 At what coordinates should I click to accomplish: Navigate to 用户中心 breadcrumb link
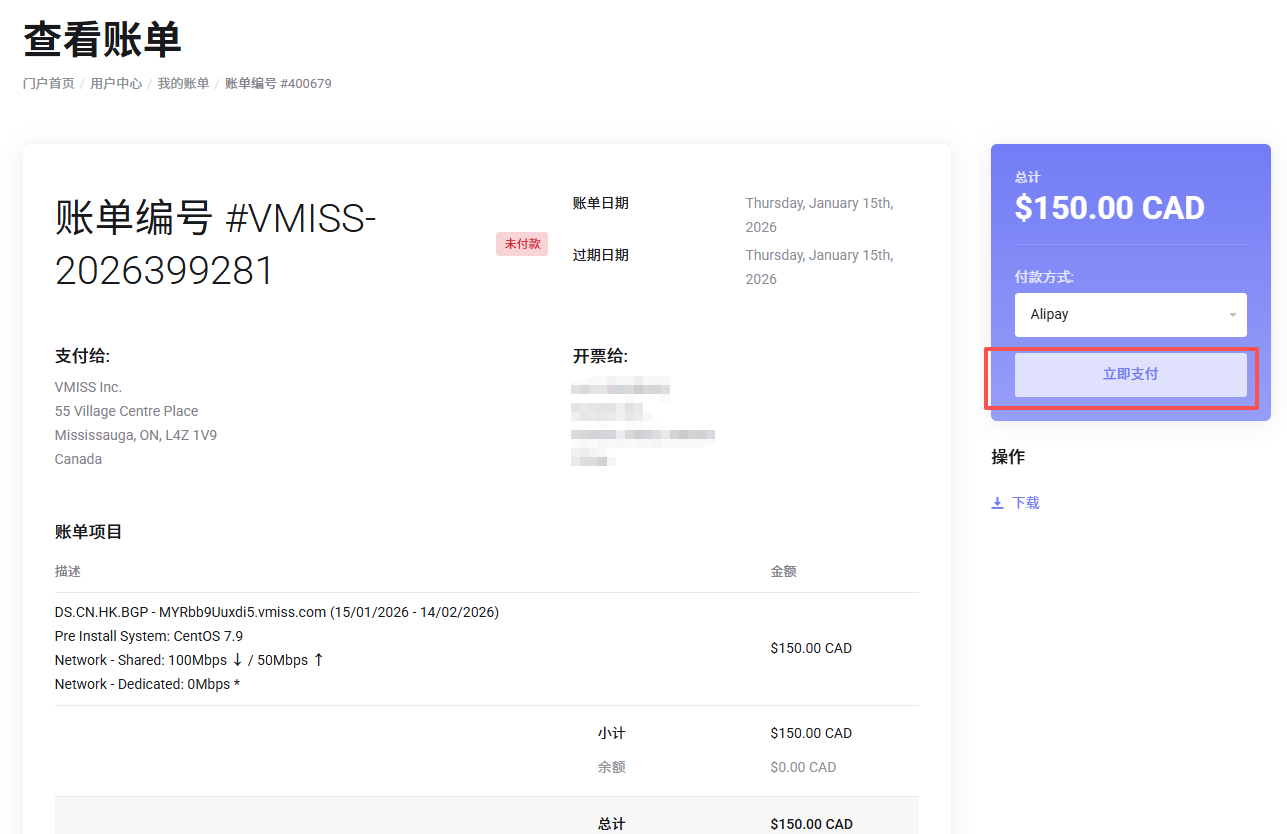pos(116,84)
